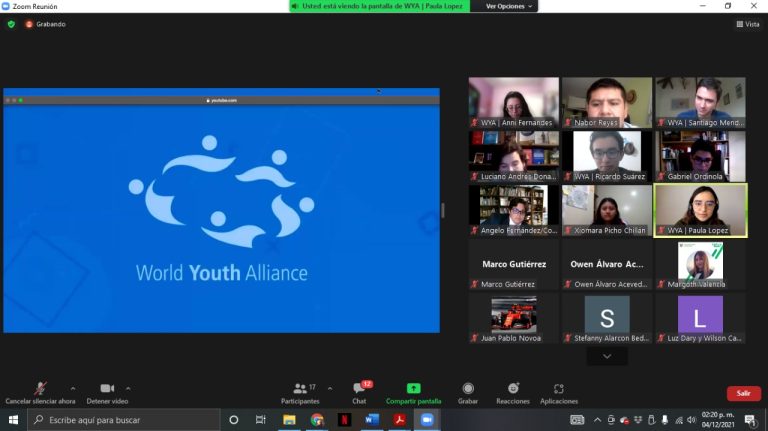
Task: Click the Compartir pantalla icon
Action: click(413, 391)
